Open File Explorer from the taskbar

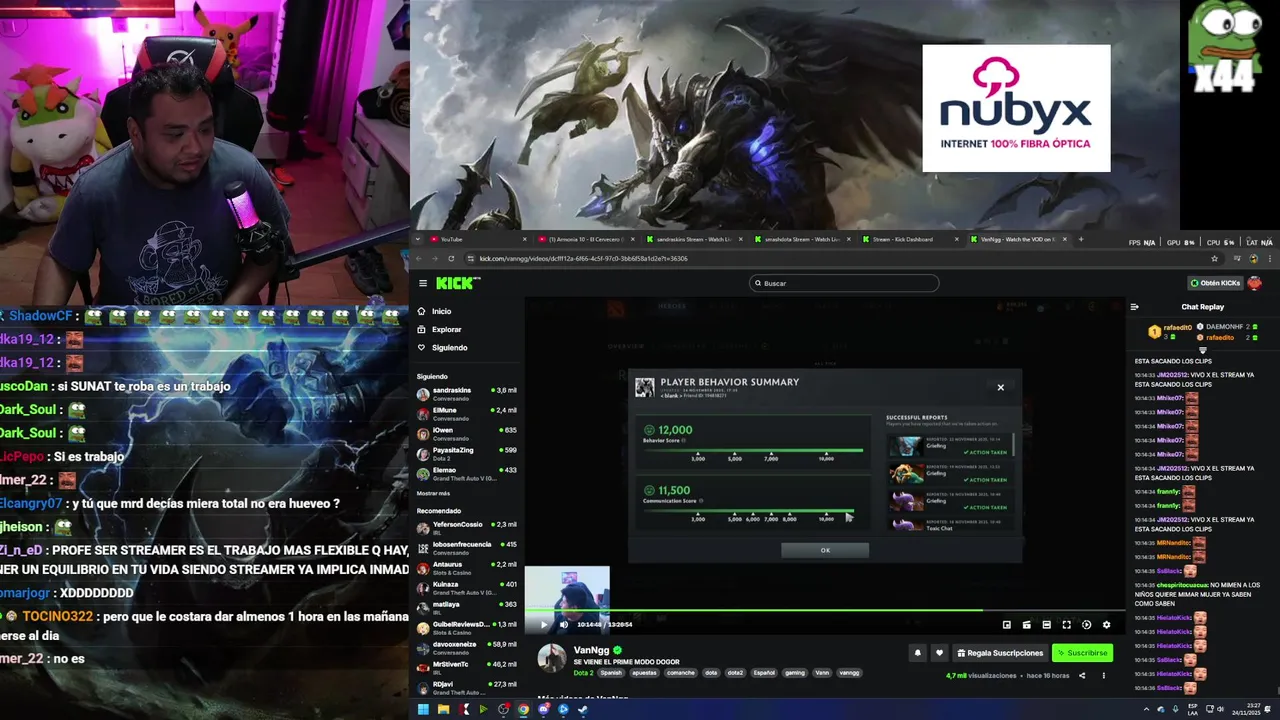(x=443, y=710)
